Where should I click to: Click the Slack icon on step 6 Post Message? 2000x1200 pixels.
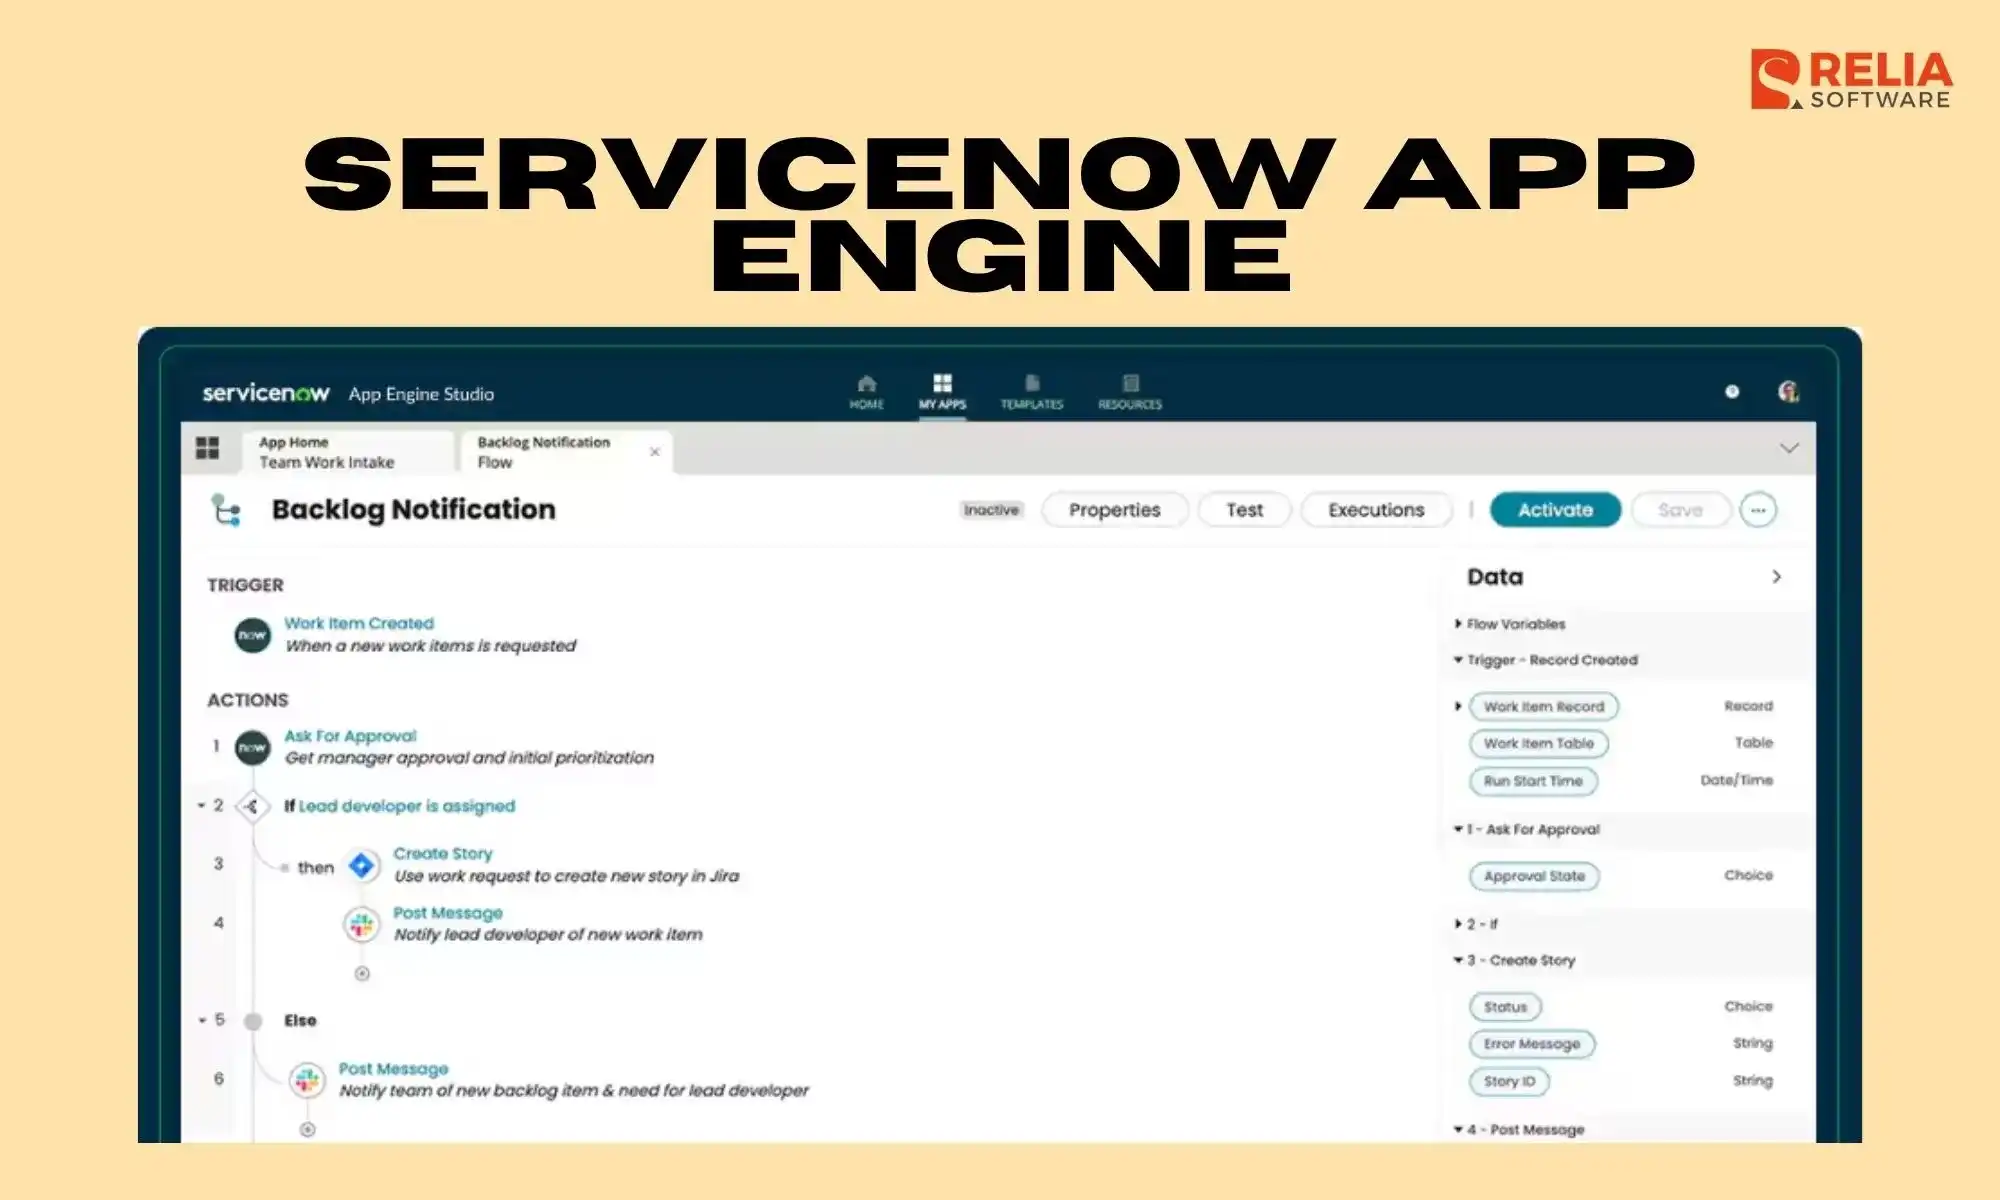[x=307, y=1080]
